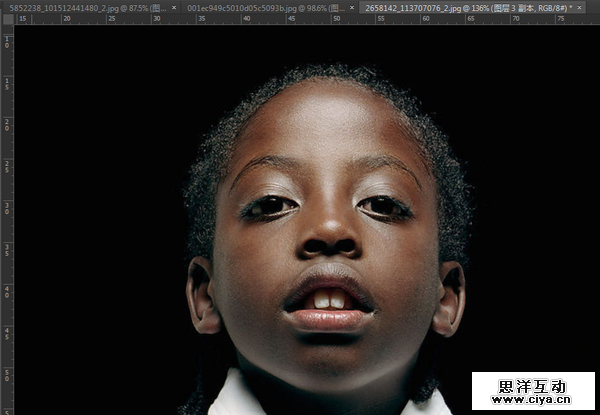Click the 40 mark on vertical ruler
This screenshot has height=415, width=600.
[x=6, y=294]
